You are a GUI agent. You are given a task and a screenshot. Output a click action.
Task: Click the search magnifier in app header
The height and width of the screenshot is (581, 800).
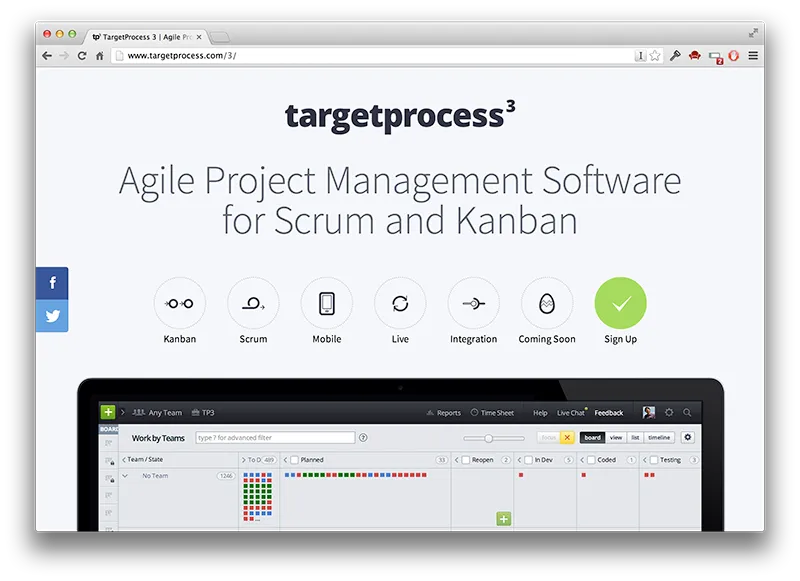687,412
